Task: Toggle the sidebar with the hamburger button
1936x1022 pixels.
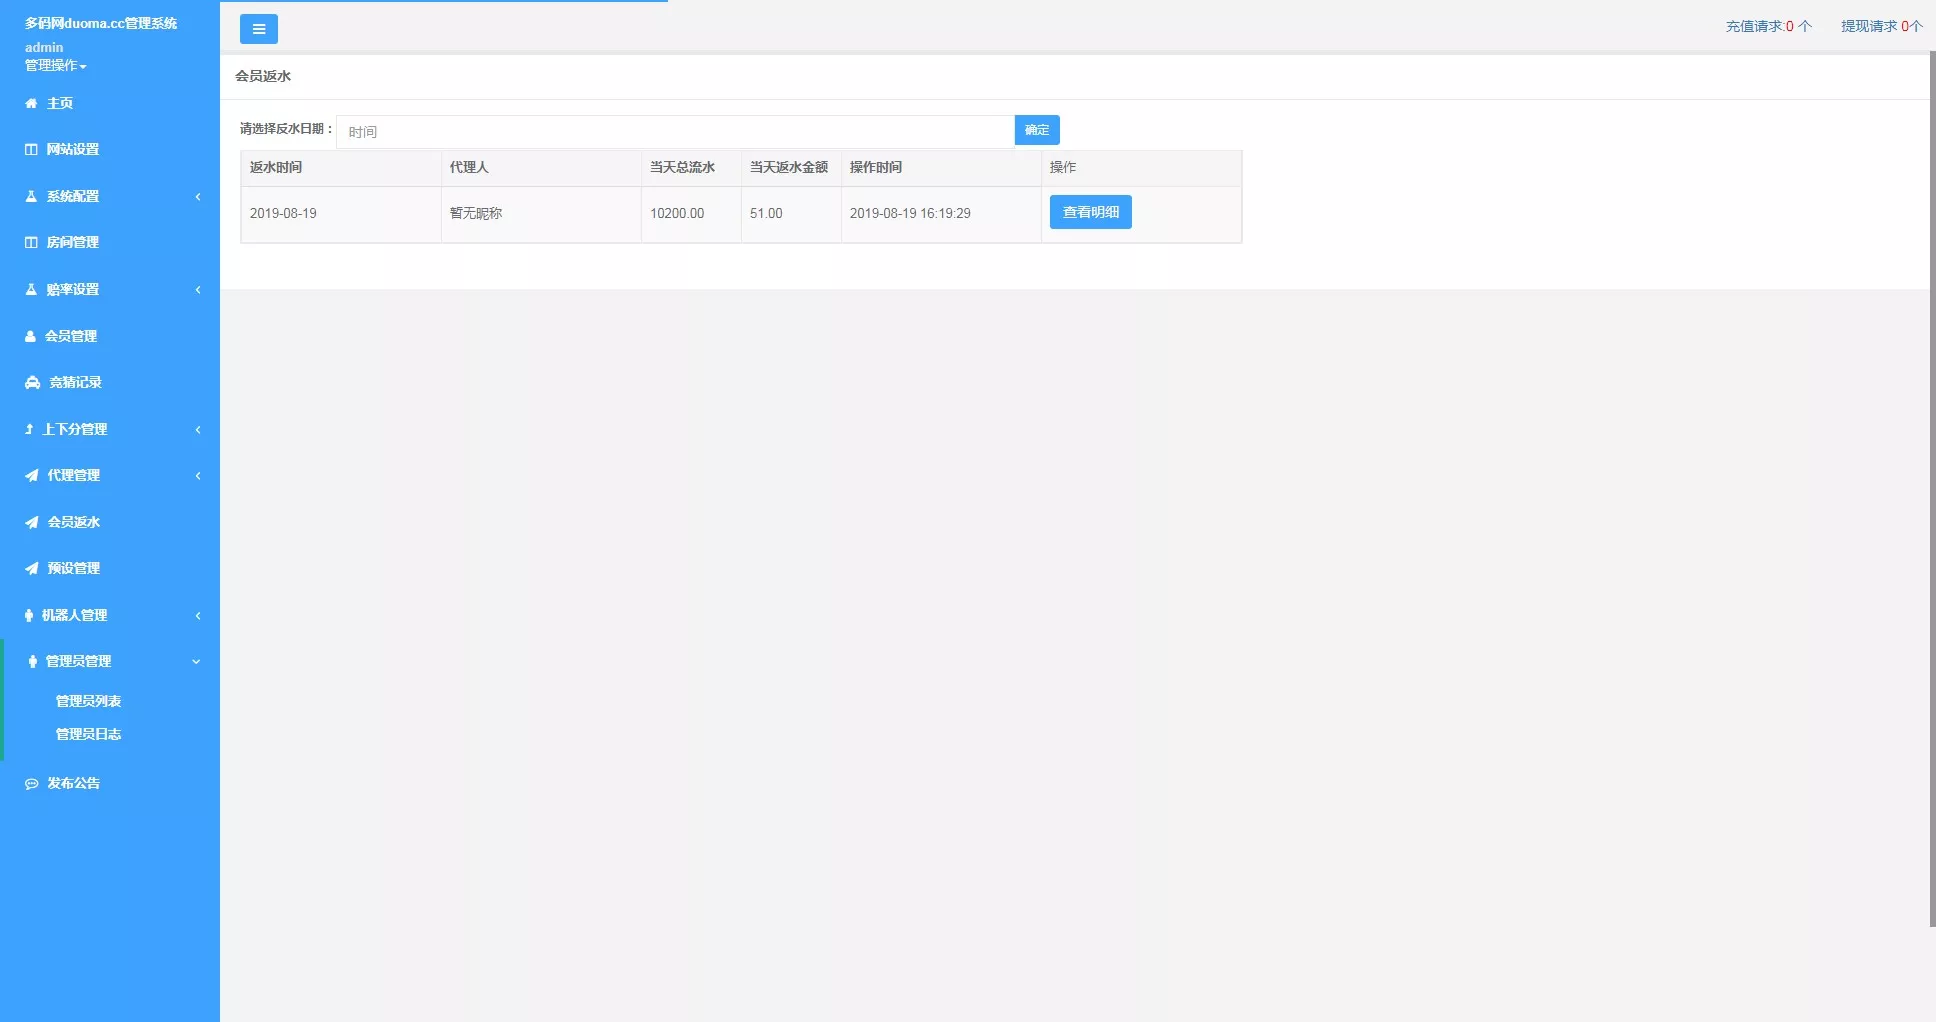Action: click(x=259, y=28)
